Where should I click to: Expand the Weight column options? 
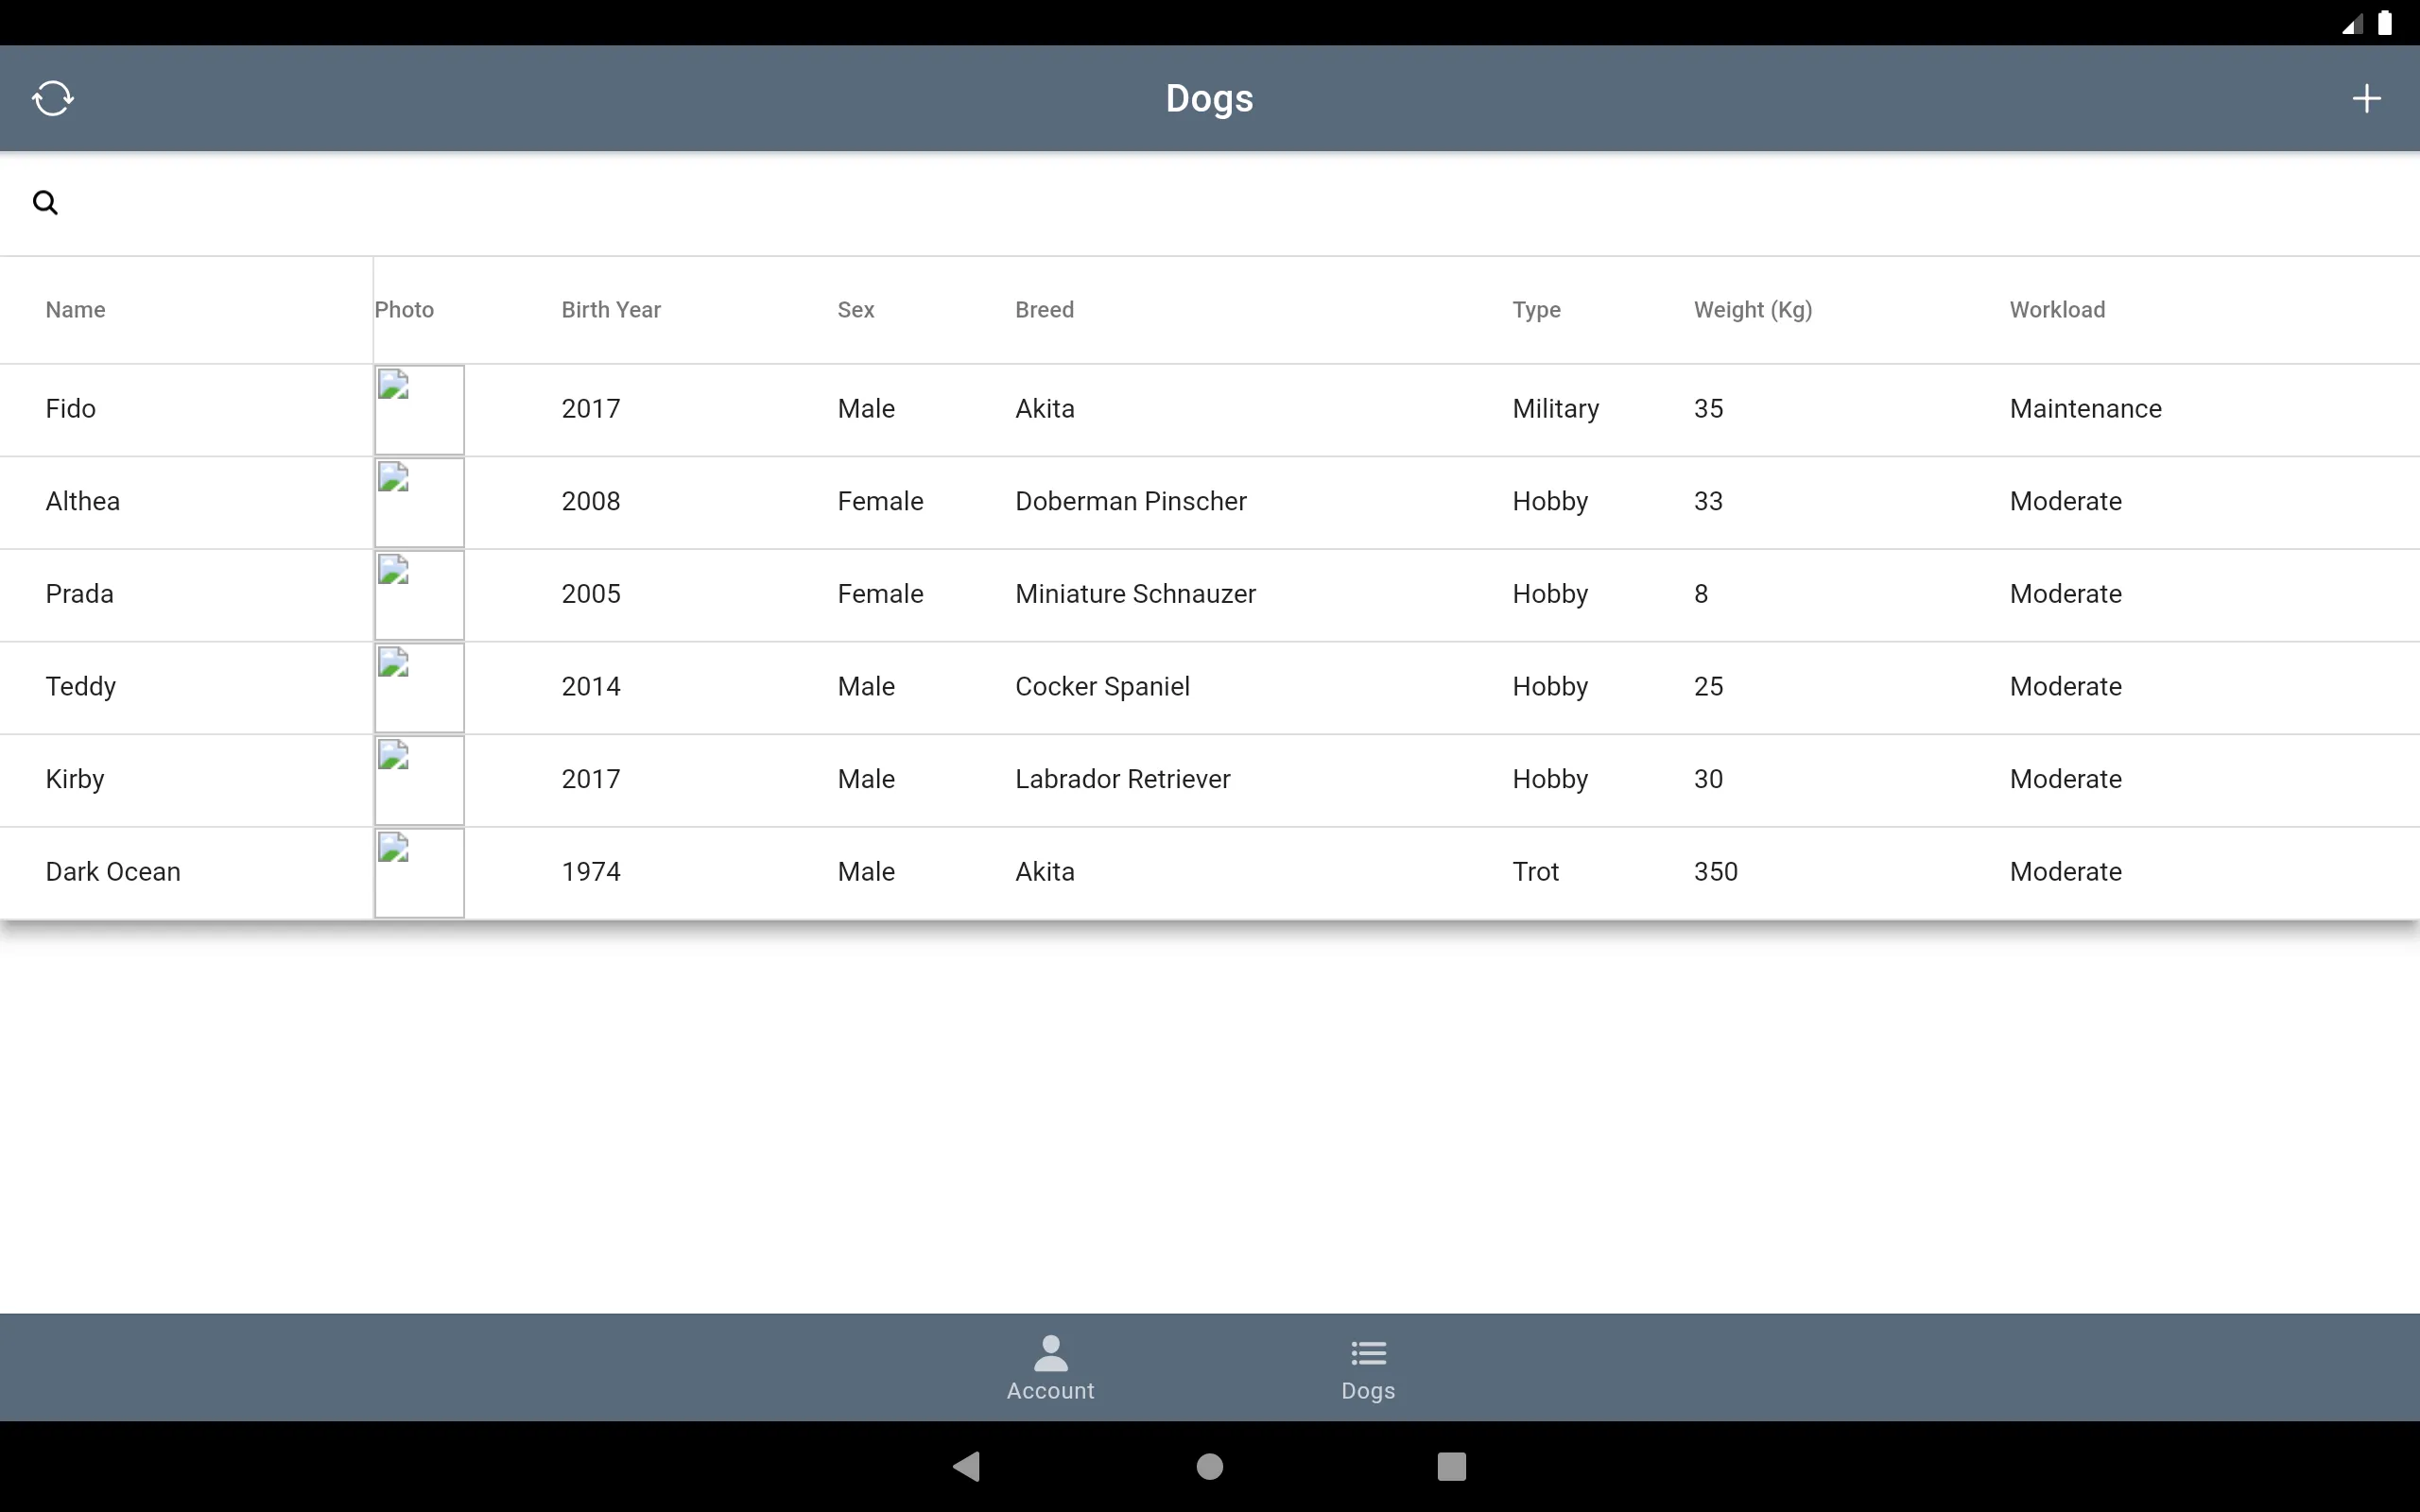(x=1751, y=310)
